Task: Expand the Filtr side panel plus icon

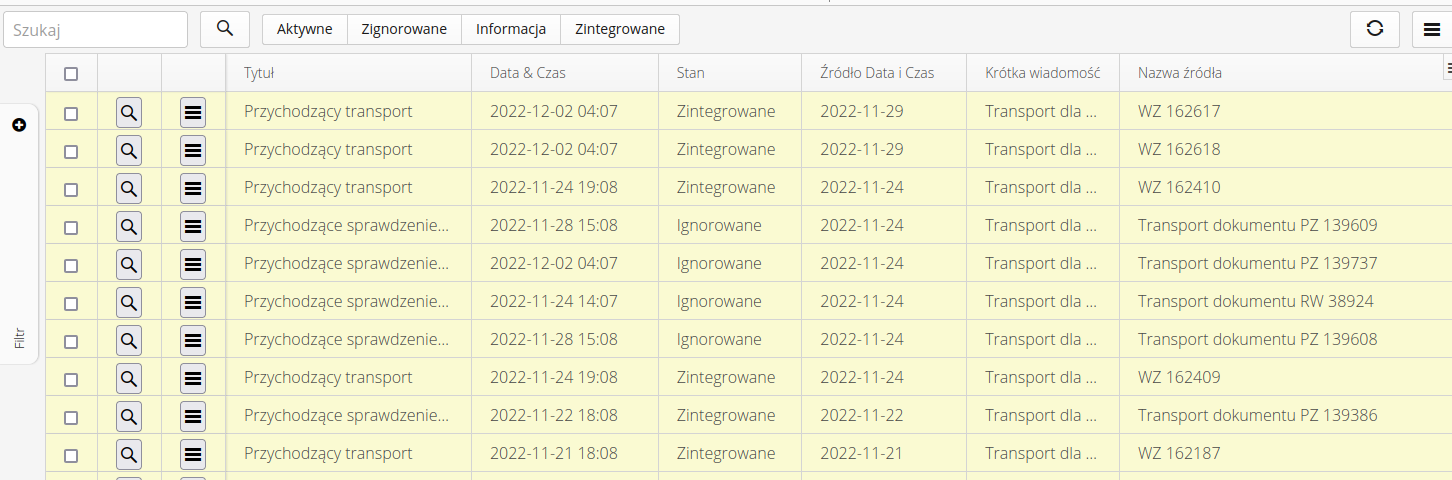Action: 19,125
